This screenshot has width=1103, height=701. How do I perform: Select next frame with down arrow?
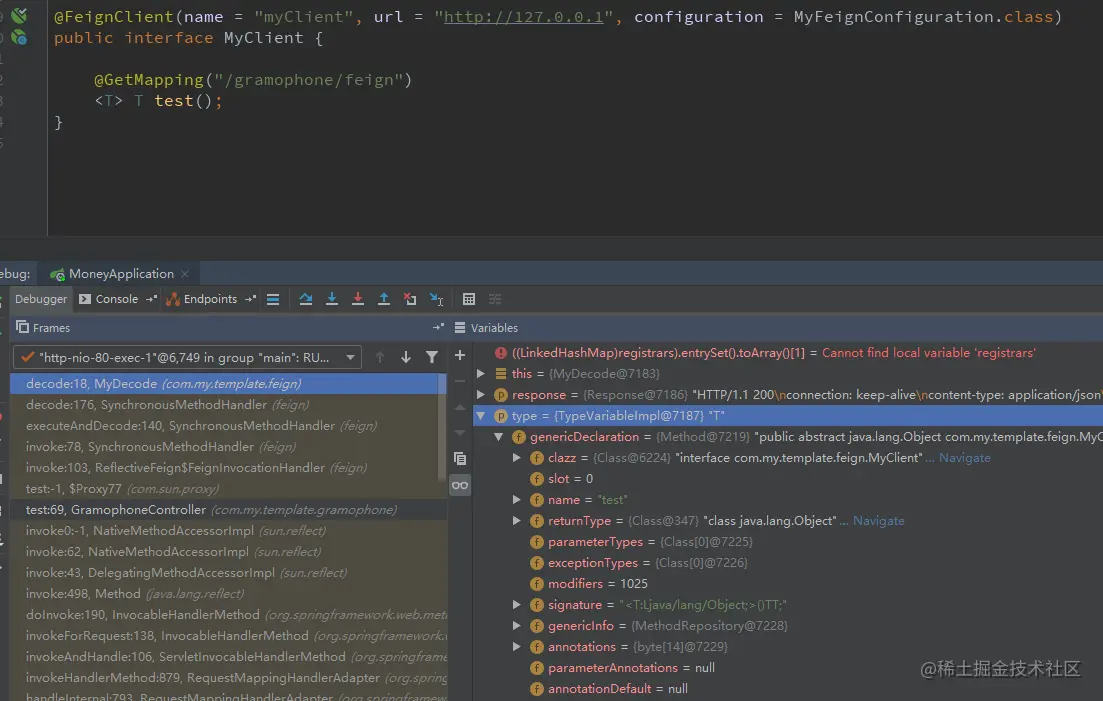(406, 357)
